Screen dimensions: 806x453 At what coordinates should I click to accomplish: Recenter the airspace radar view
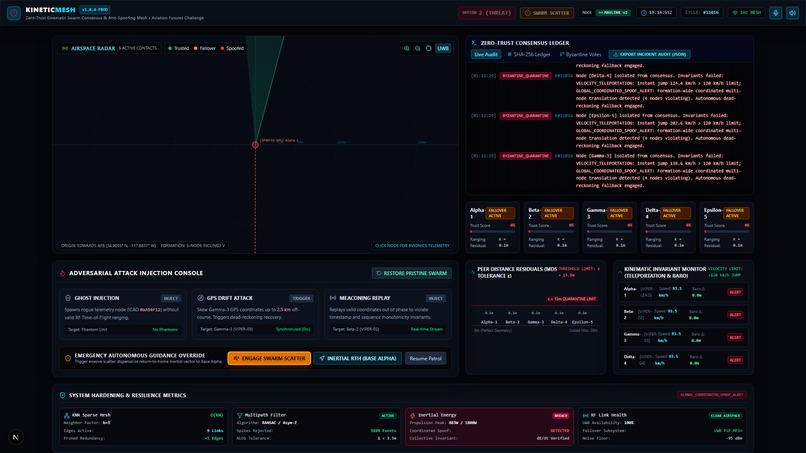point(428,48)
